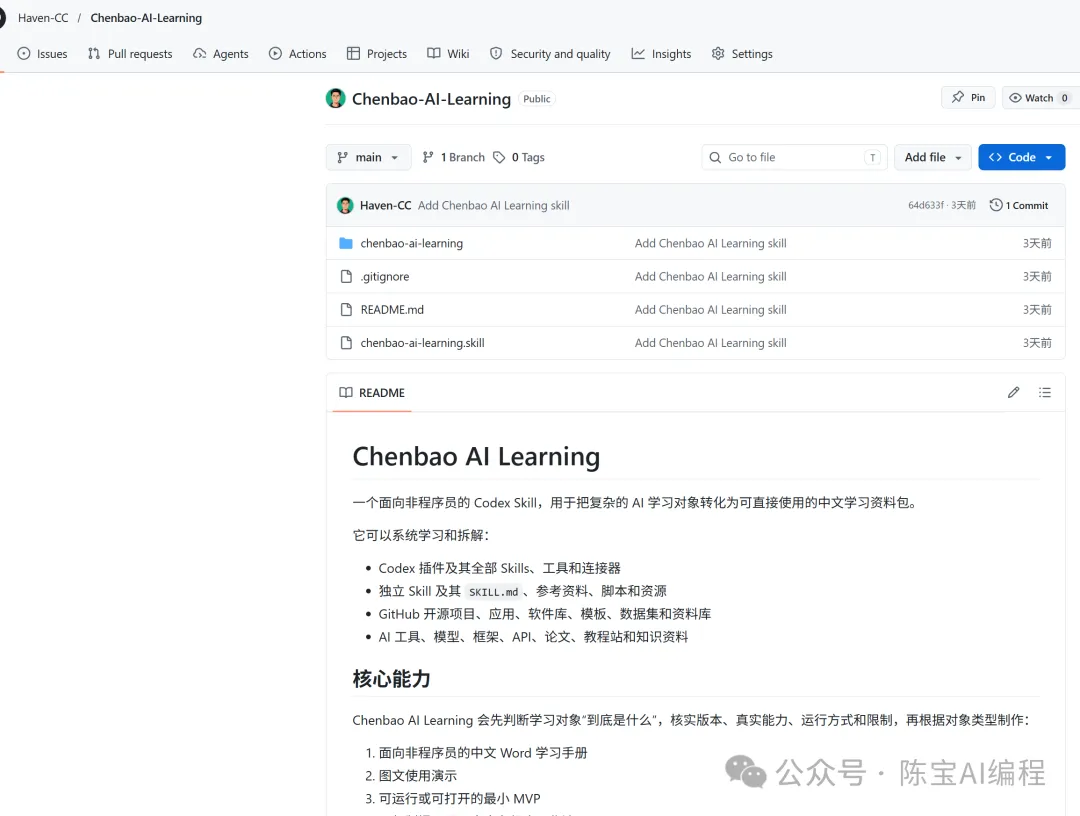Click the blue folder icon for chenbao-ai-learning
The height and width of the screenshot is (816, 1080).
(346, 243)
